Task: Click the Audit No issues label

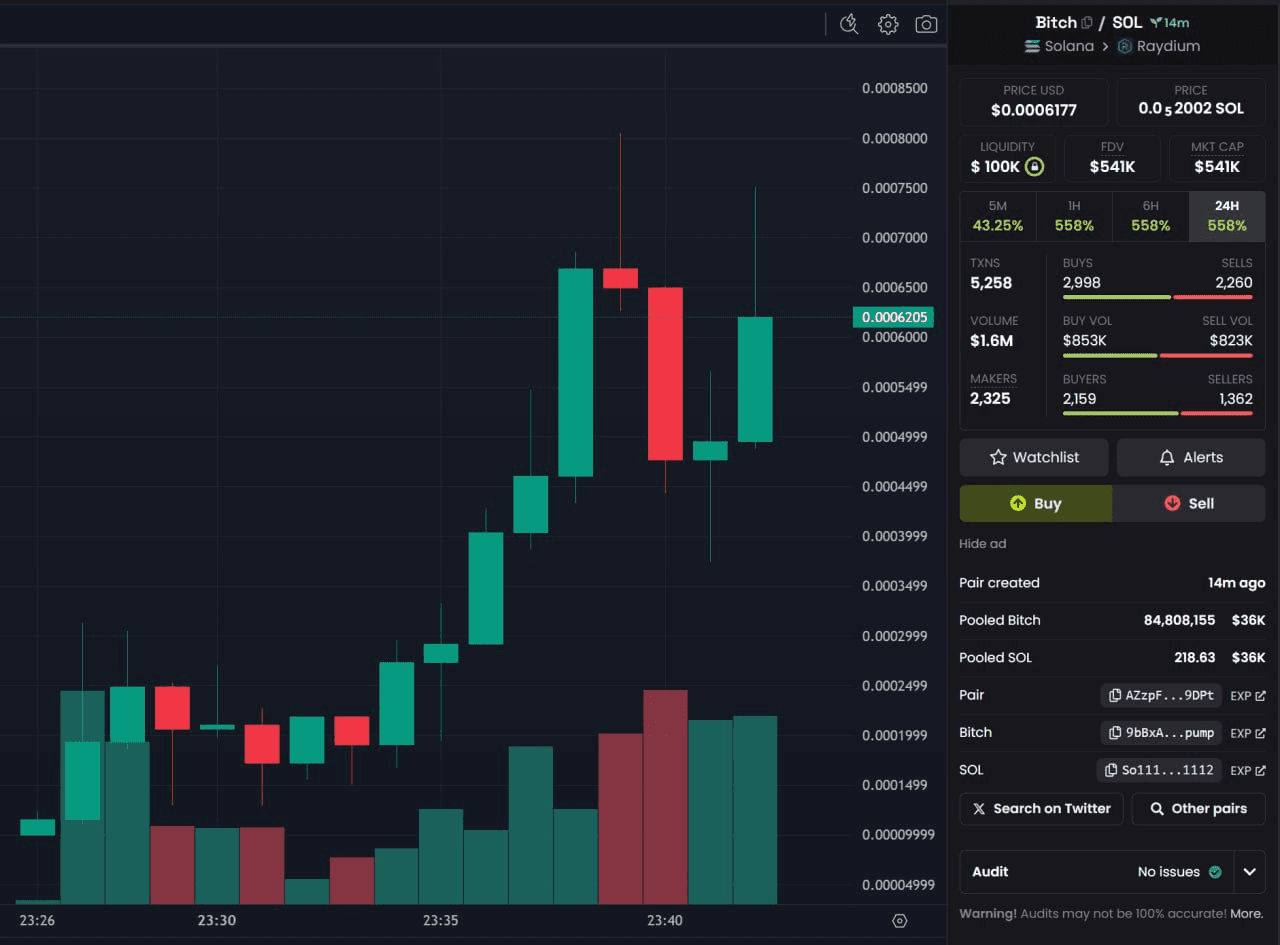Action: (x=1169, y=872)
